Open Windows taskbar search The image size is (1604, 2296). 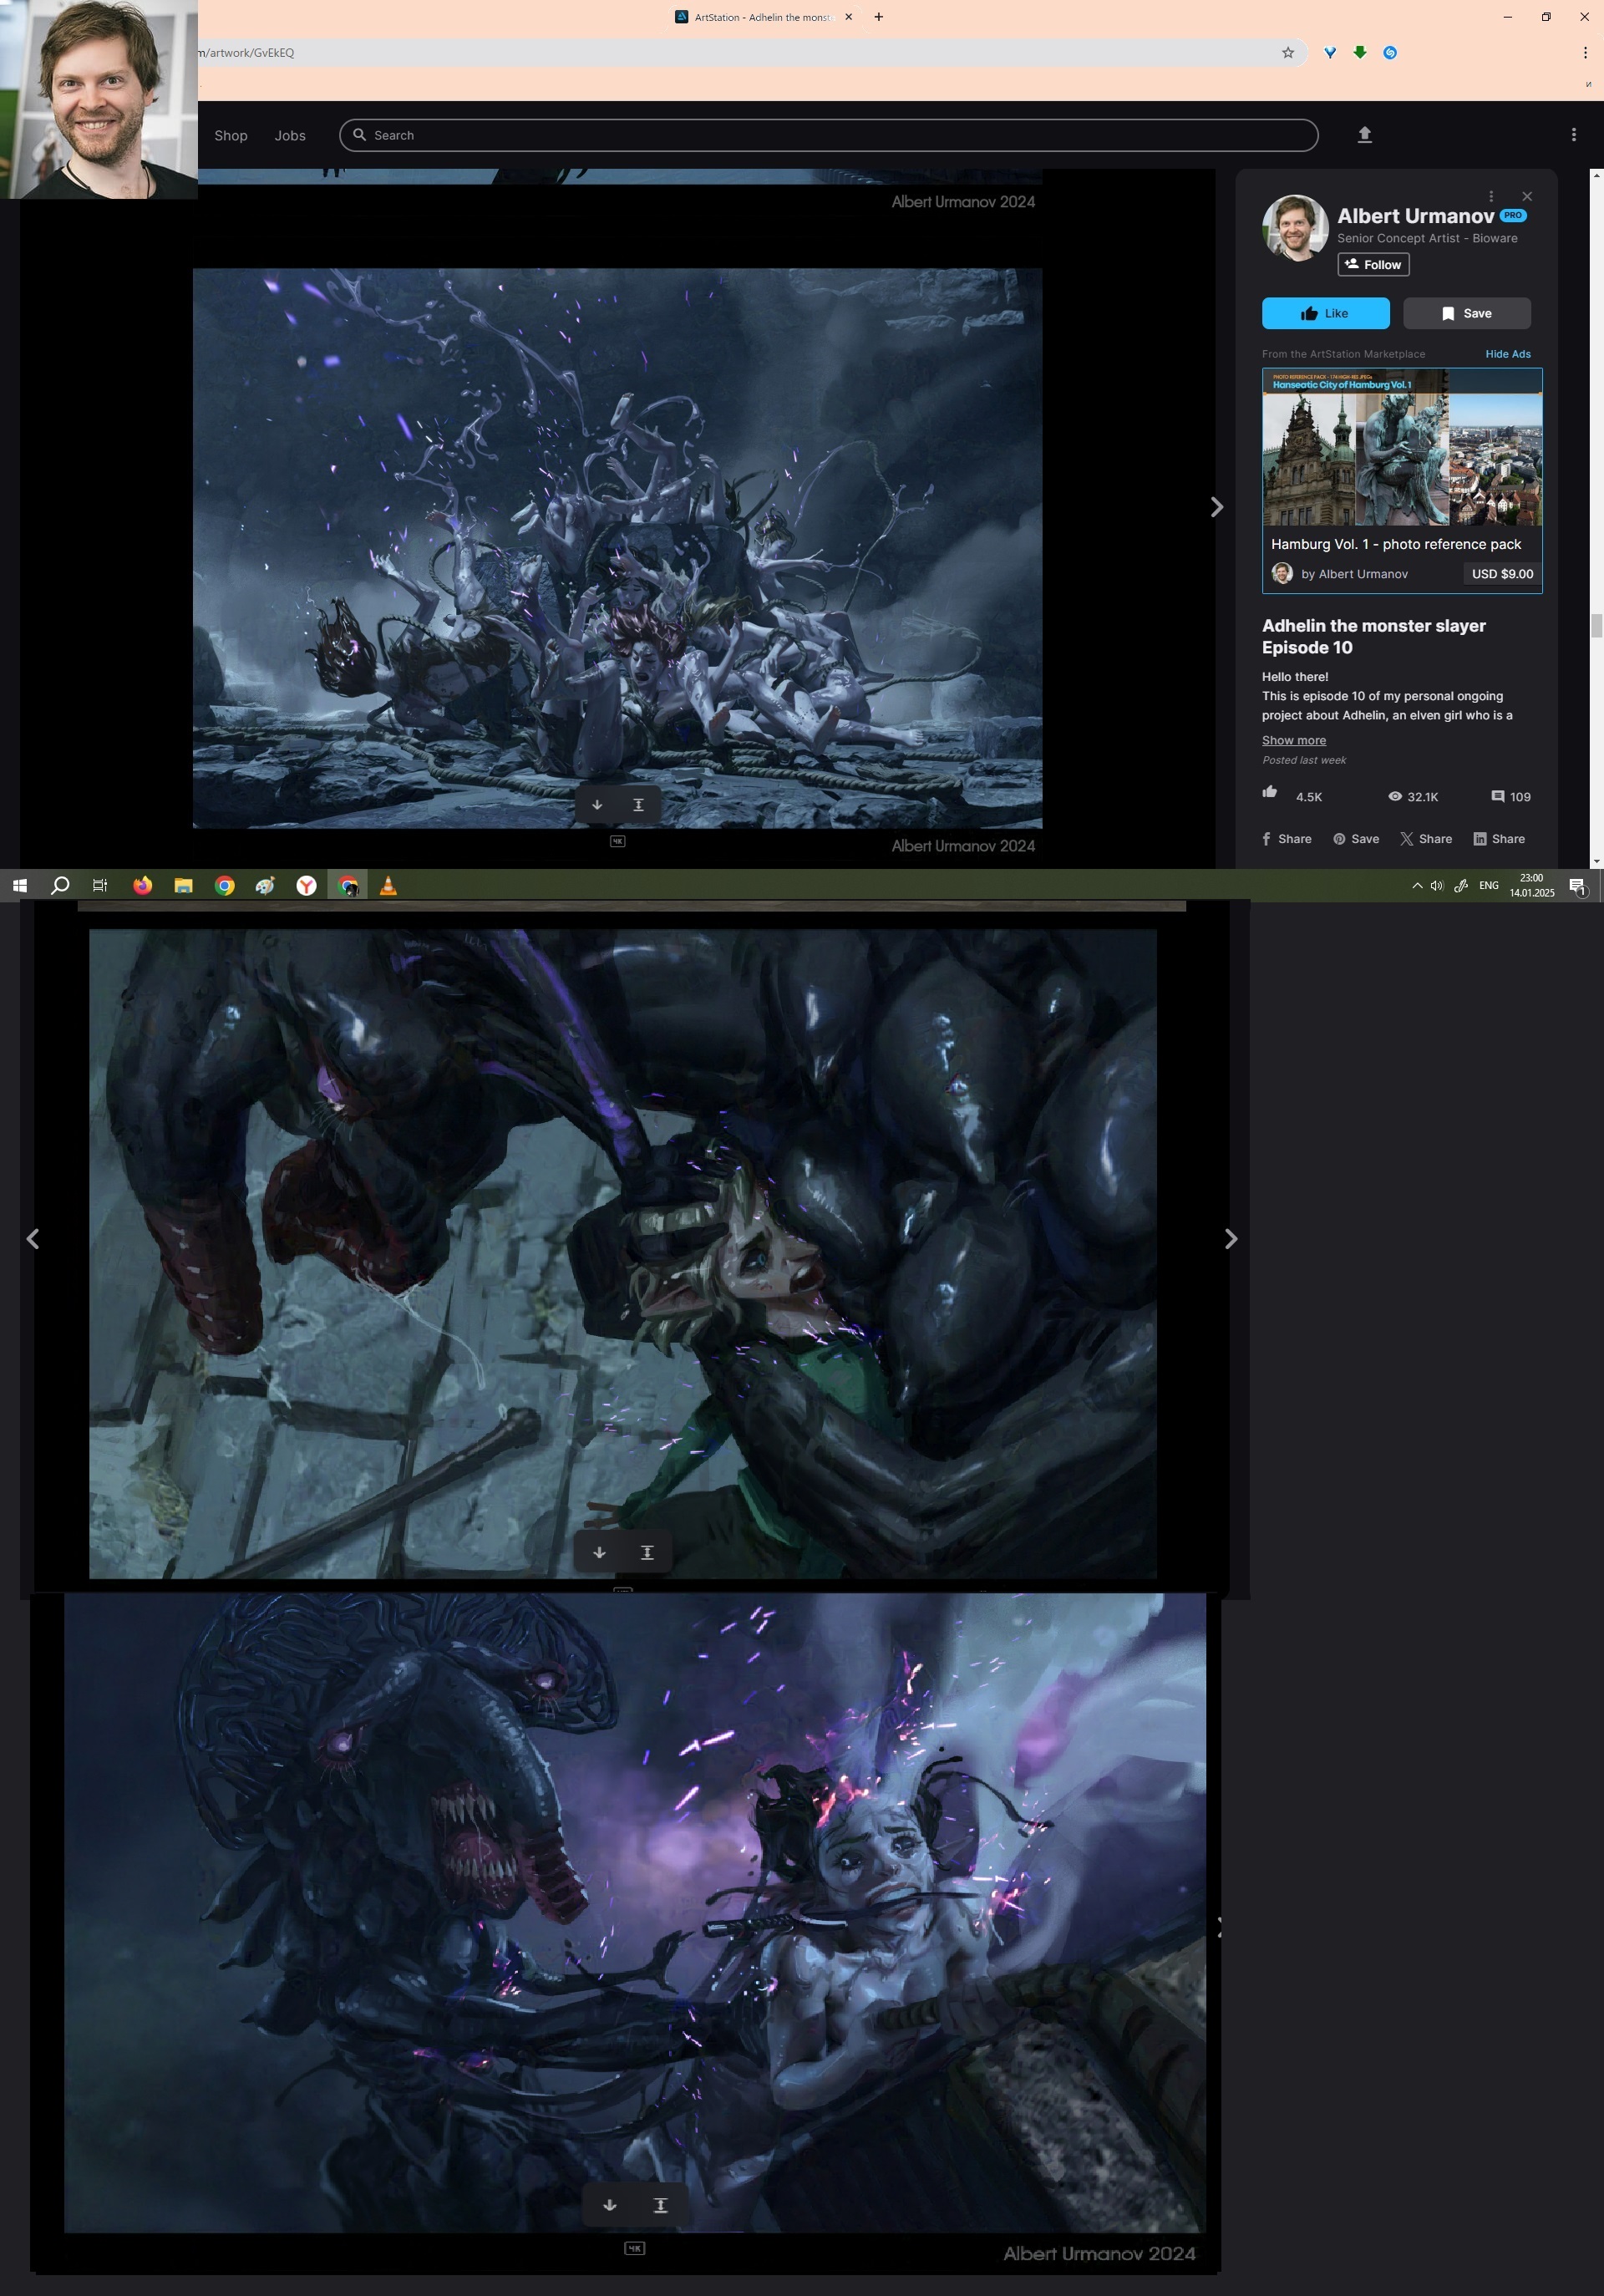point(60,885)
